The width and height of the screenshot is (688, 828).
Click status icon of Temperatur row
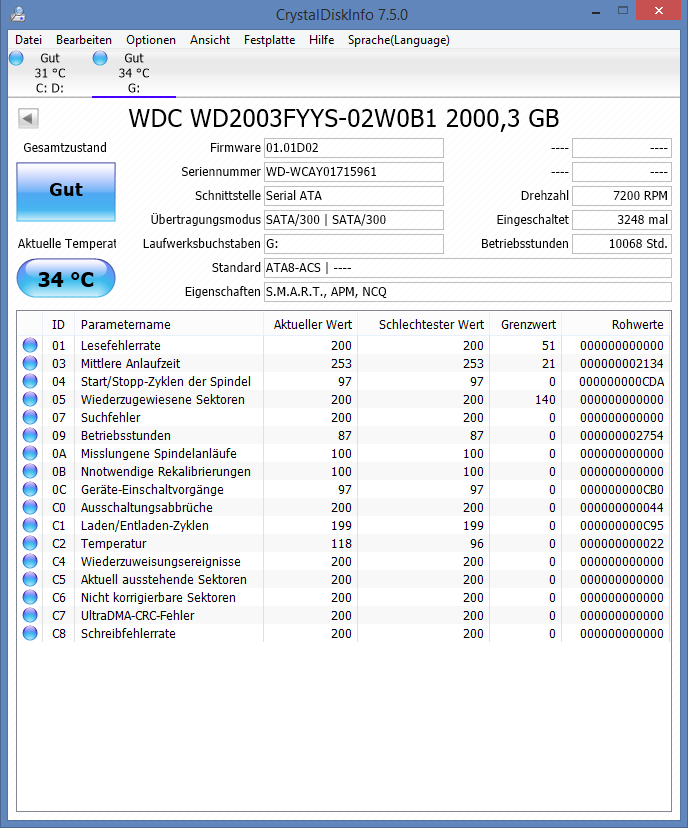[30, 543]
